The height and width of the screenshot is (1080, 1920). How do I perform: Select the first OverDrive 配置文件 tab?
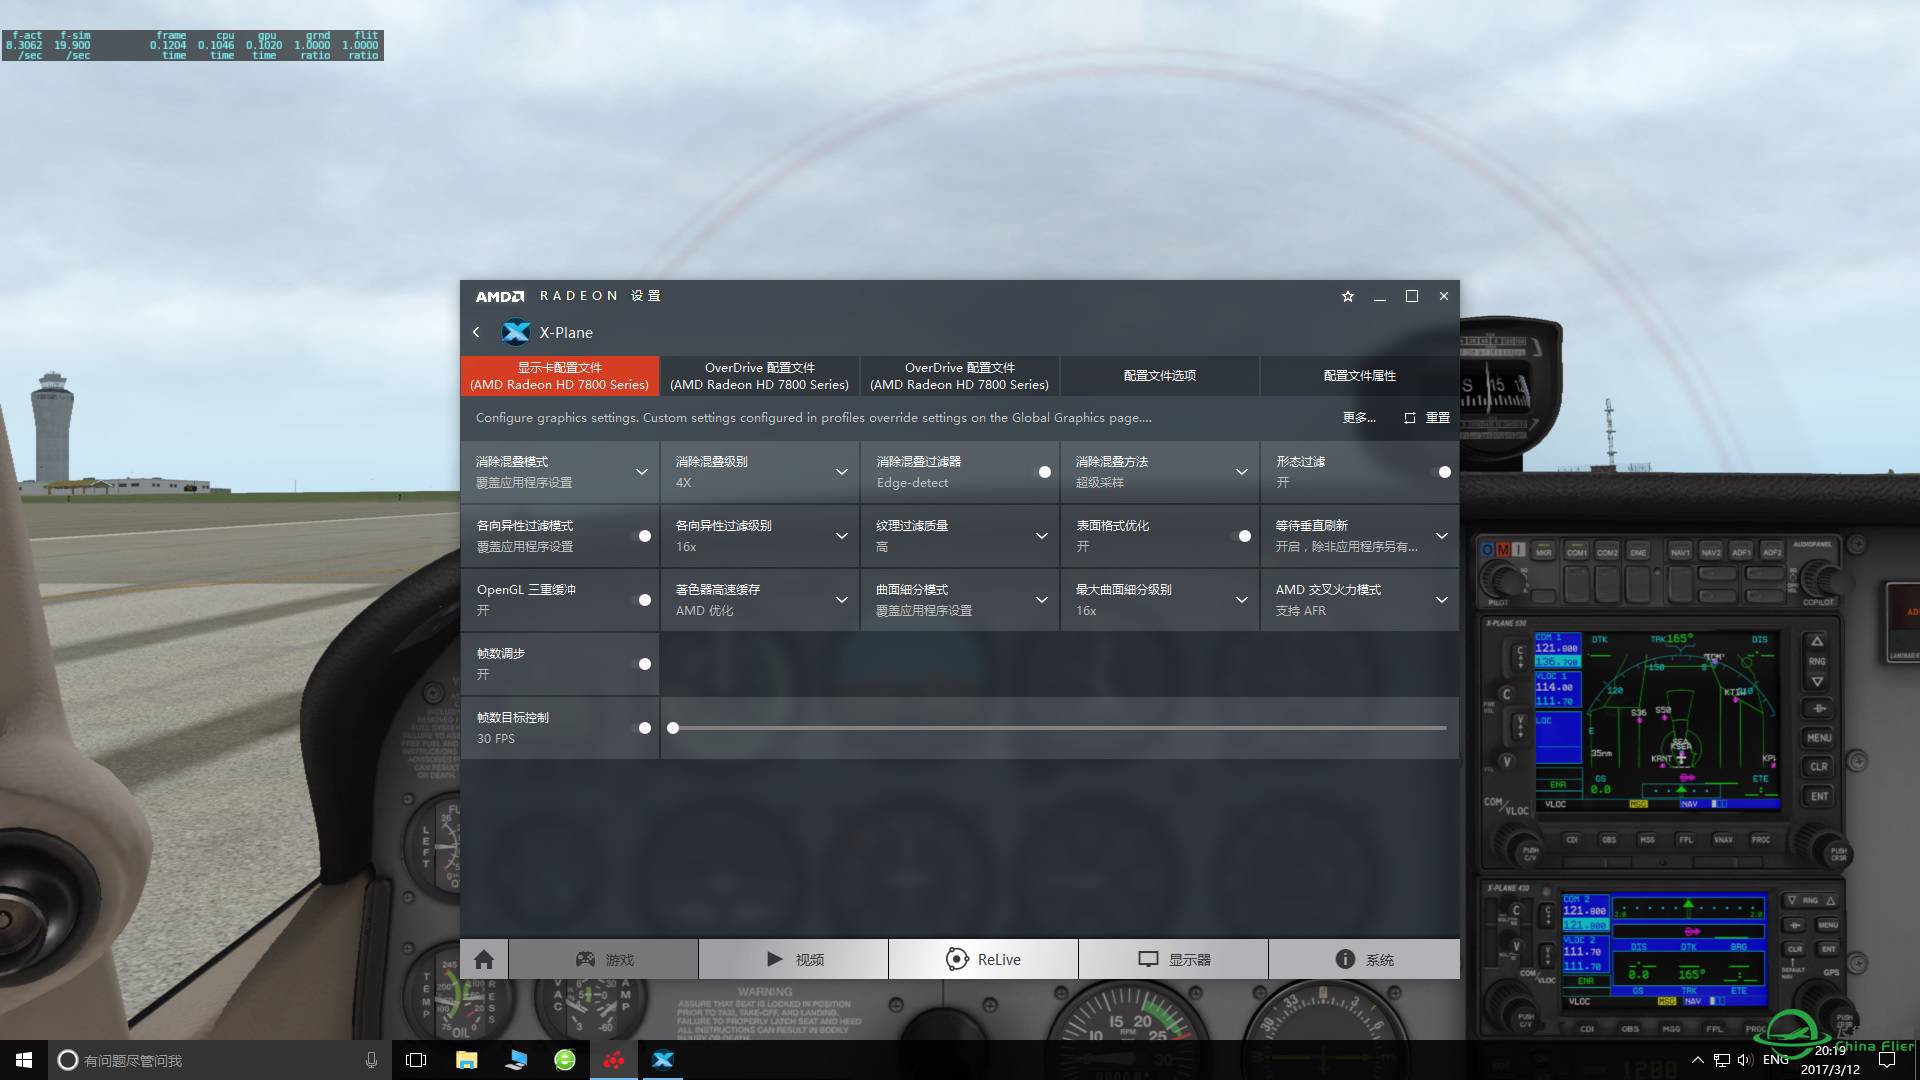pos(760,376)
